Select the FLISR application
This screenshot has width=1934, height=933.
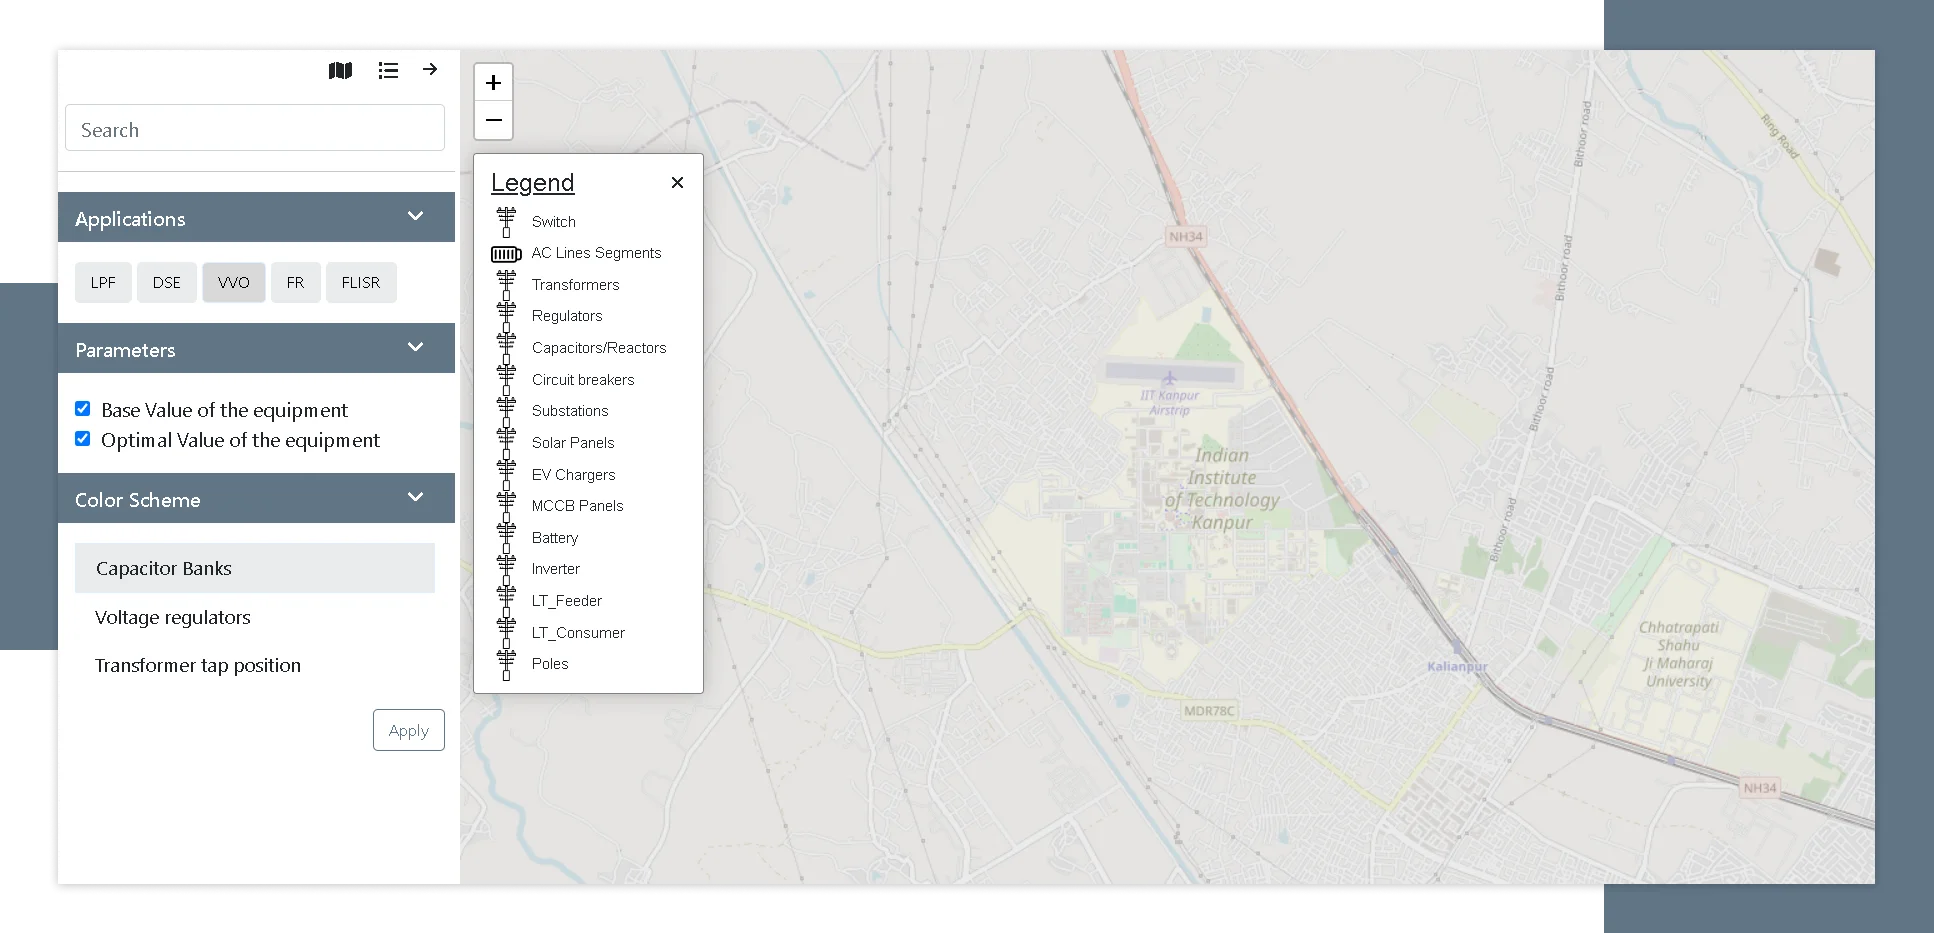(x=361, y=283)
